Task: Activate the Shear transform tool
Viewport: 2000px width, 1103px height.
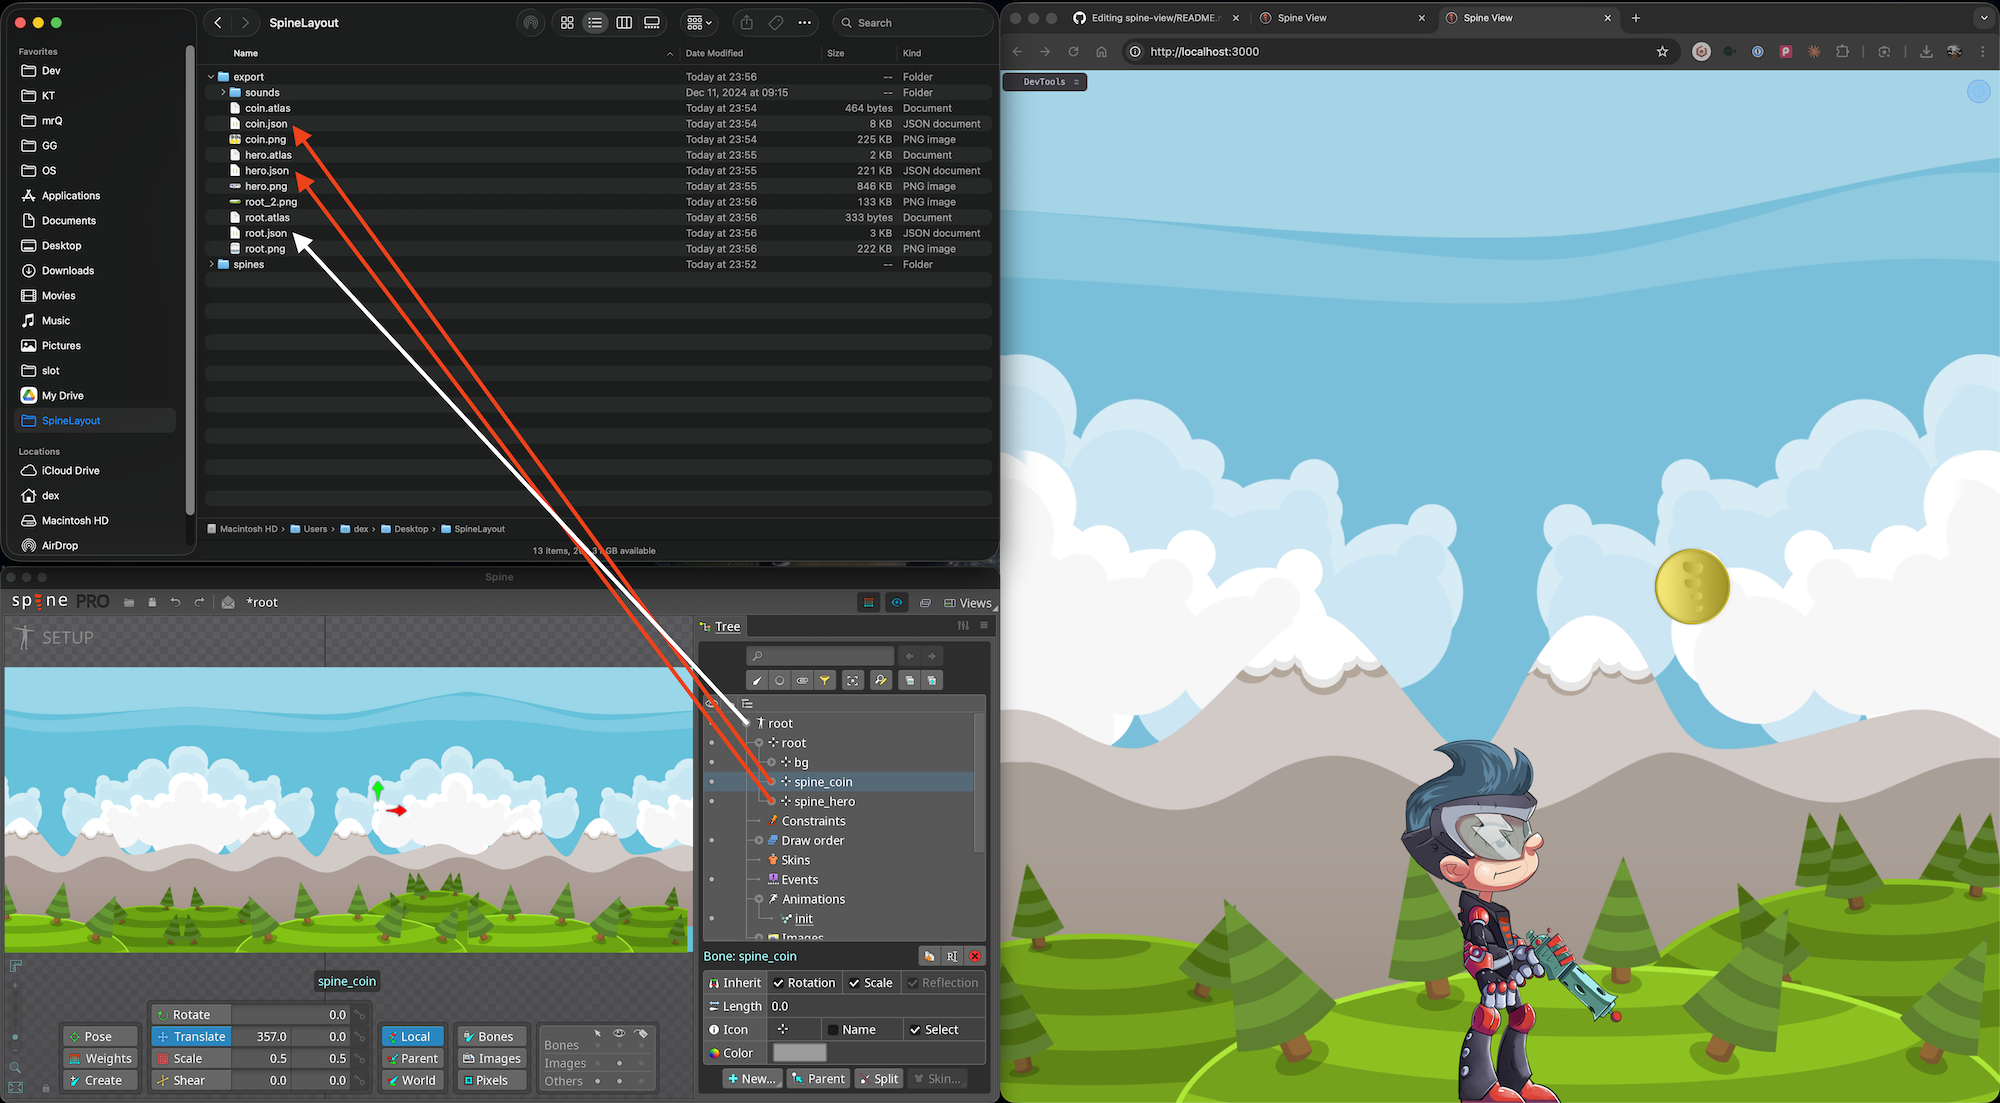Action: pyautogui.click(x=188, y=1080)
